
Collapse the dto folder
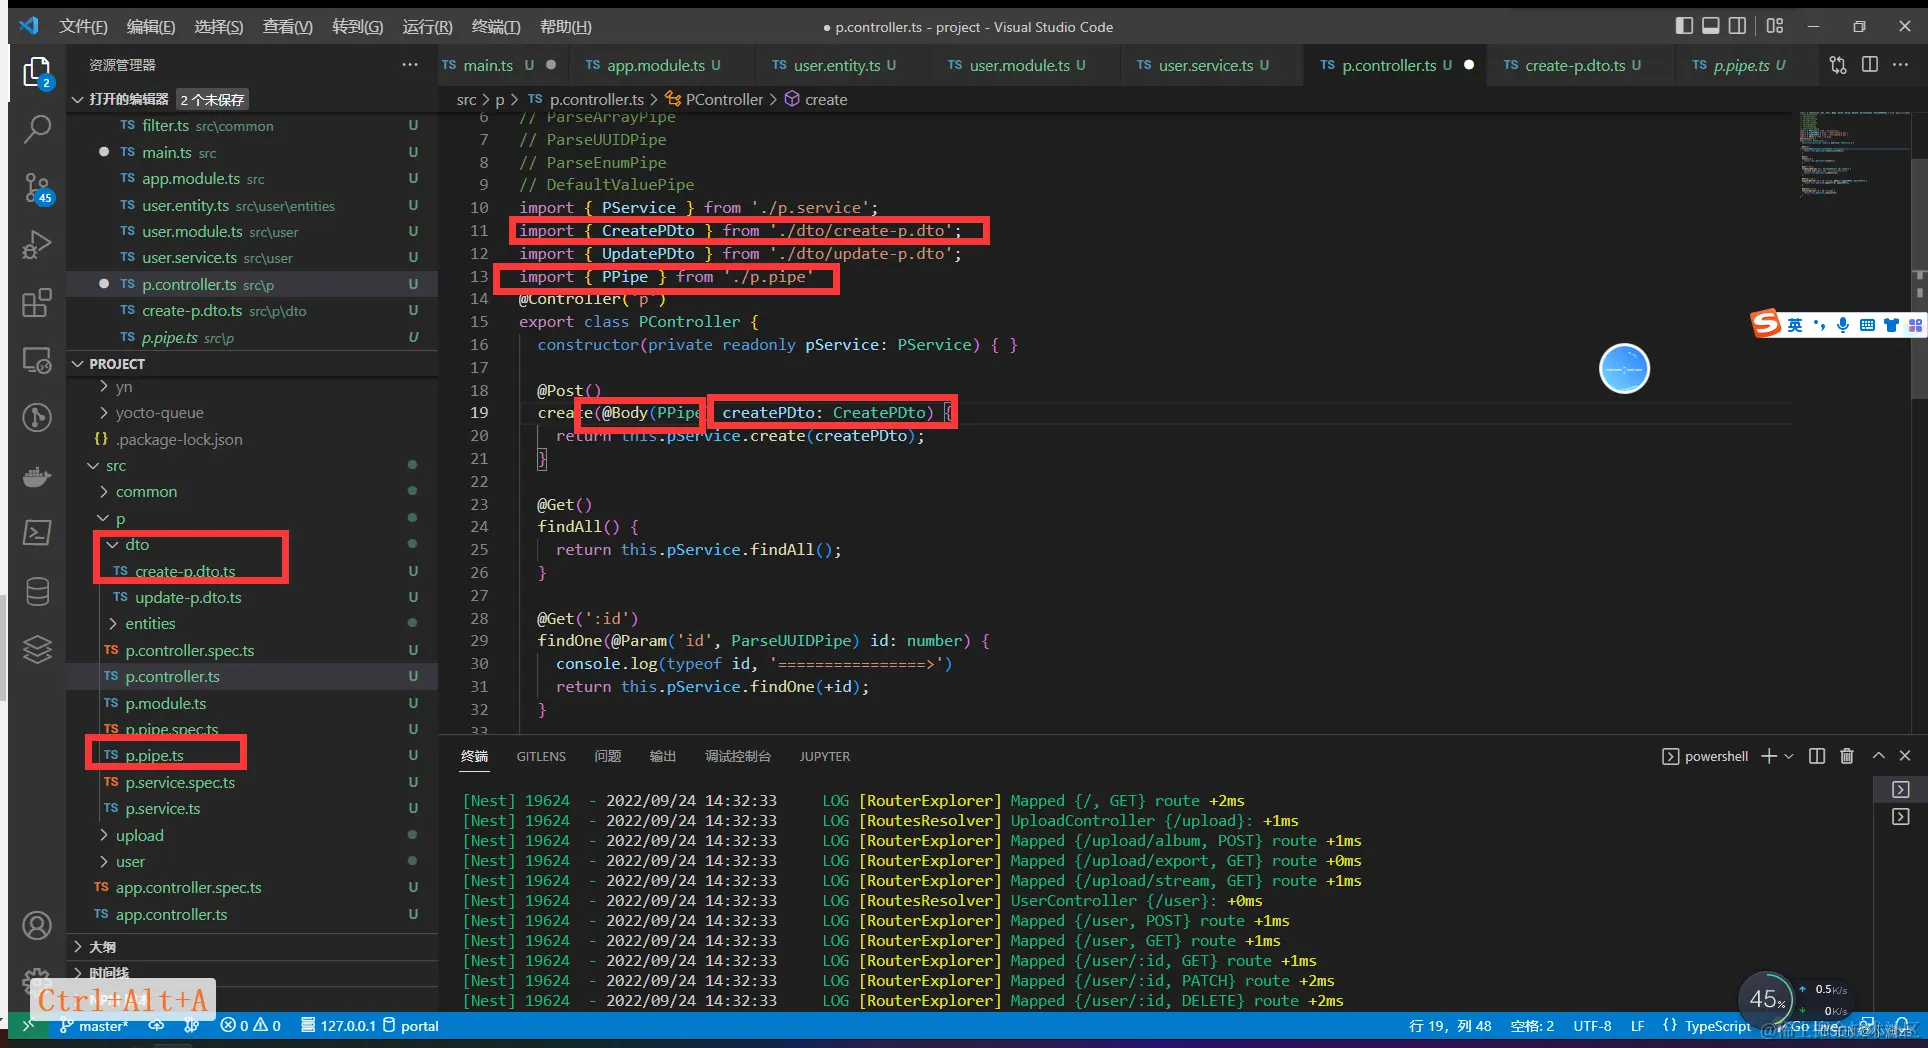[x=112, y=545]
